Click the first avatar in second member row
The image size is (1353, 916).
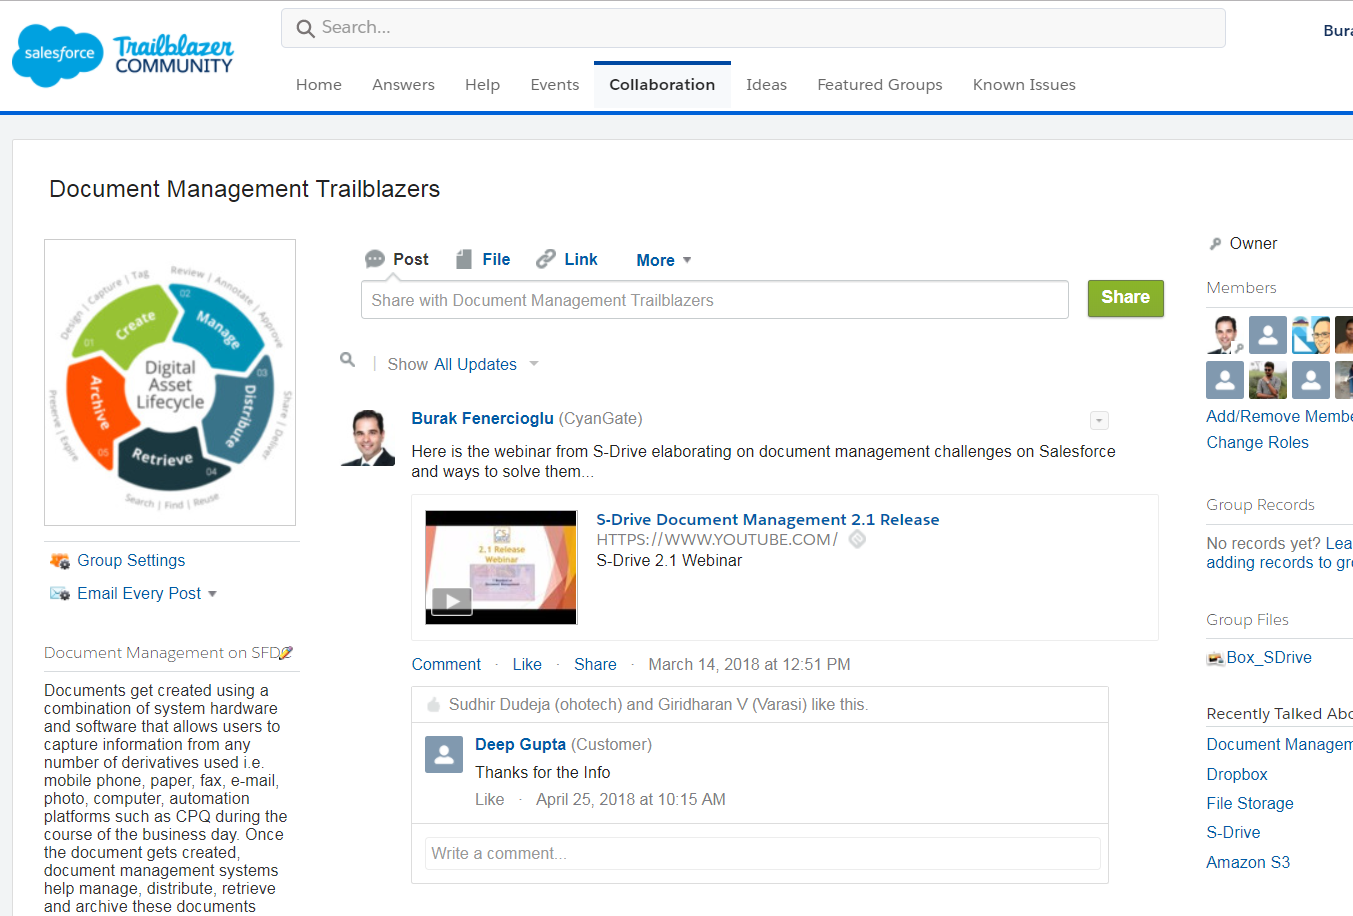click(x=1225, y=380)
